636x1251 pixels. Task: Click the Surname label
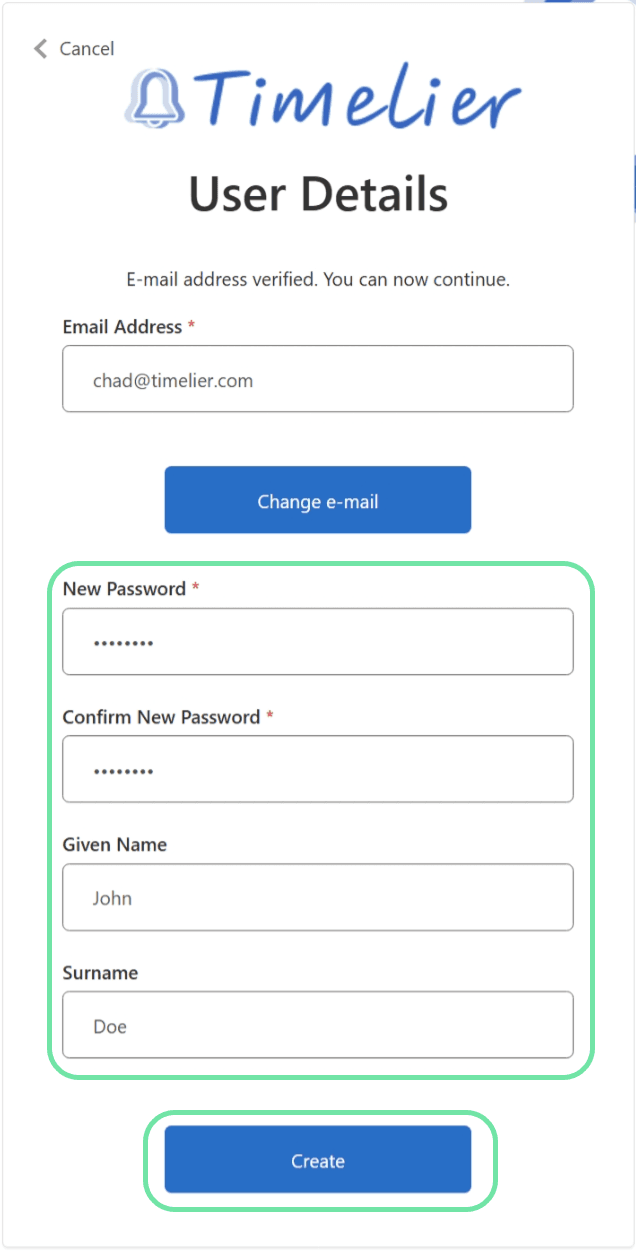100,973
